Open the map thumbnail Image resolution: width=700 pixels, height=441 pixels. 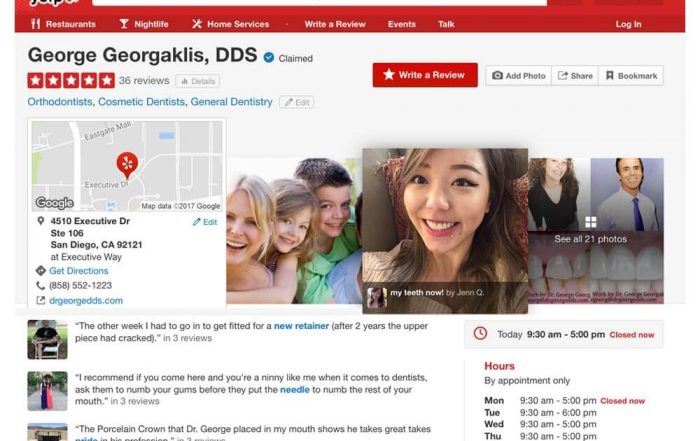point(127,166)
